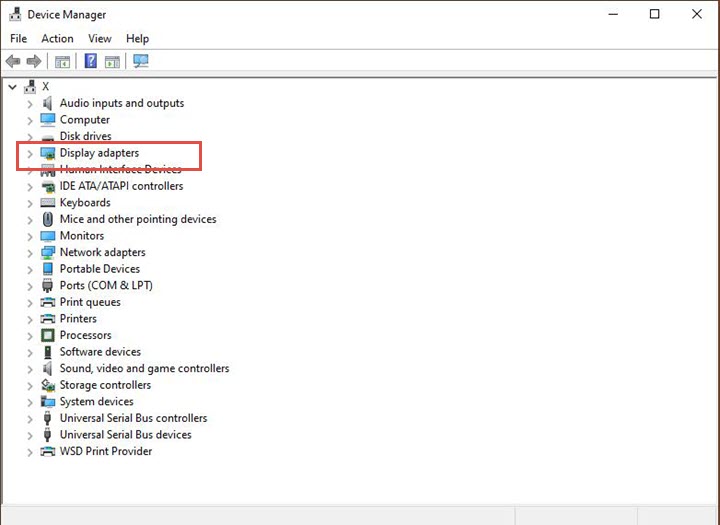Click the root computer X node icon
This screenshot has width=720, height=525.
point(30,86)
